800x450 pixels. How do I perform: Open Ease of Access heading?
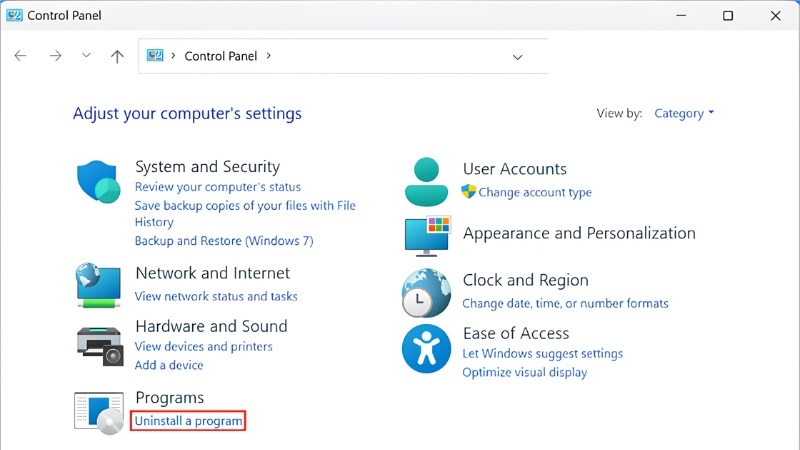click(x=516, y=333)
